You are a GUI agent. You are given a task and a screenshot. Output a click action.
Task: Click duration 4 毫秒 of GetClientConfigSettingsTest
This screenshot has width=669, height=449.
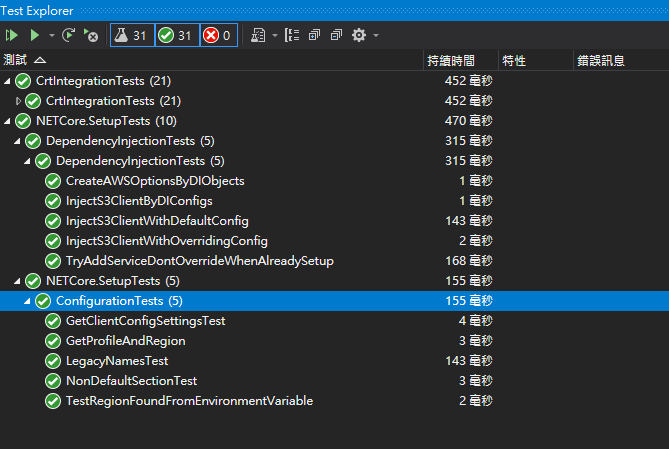tap(475, 321)
